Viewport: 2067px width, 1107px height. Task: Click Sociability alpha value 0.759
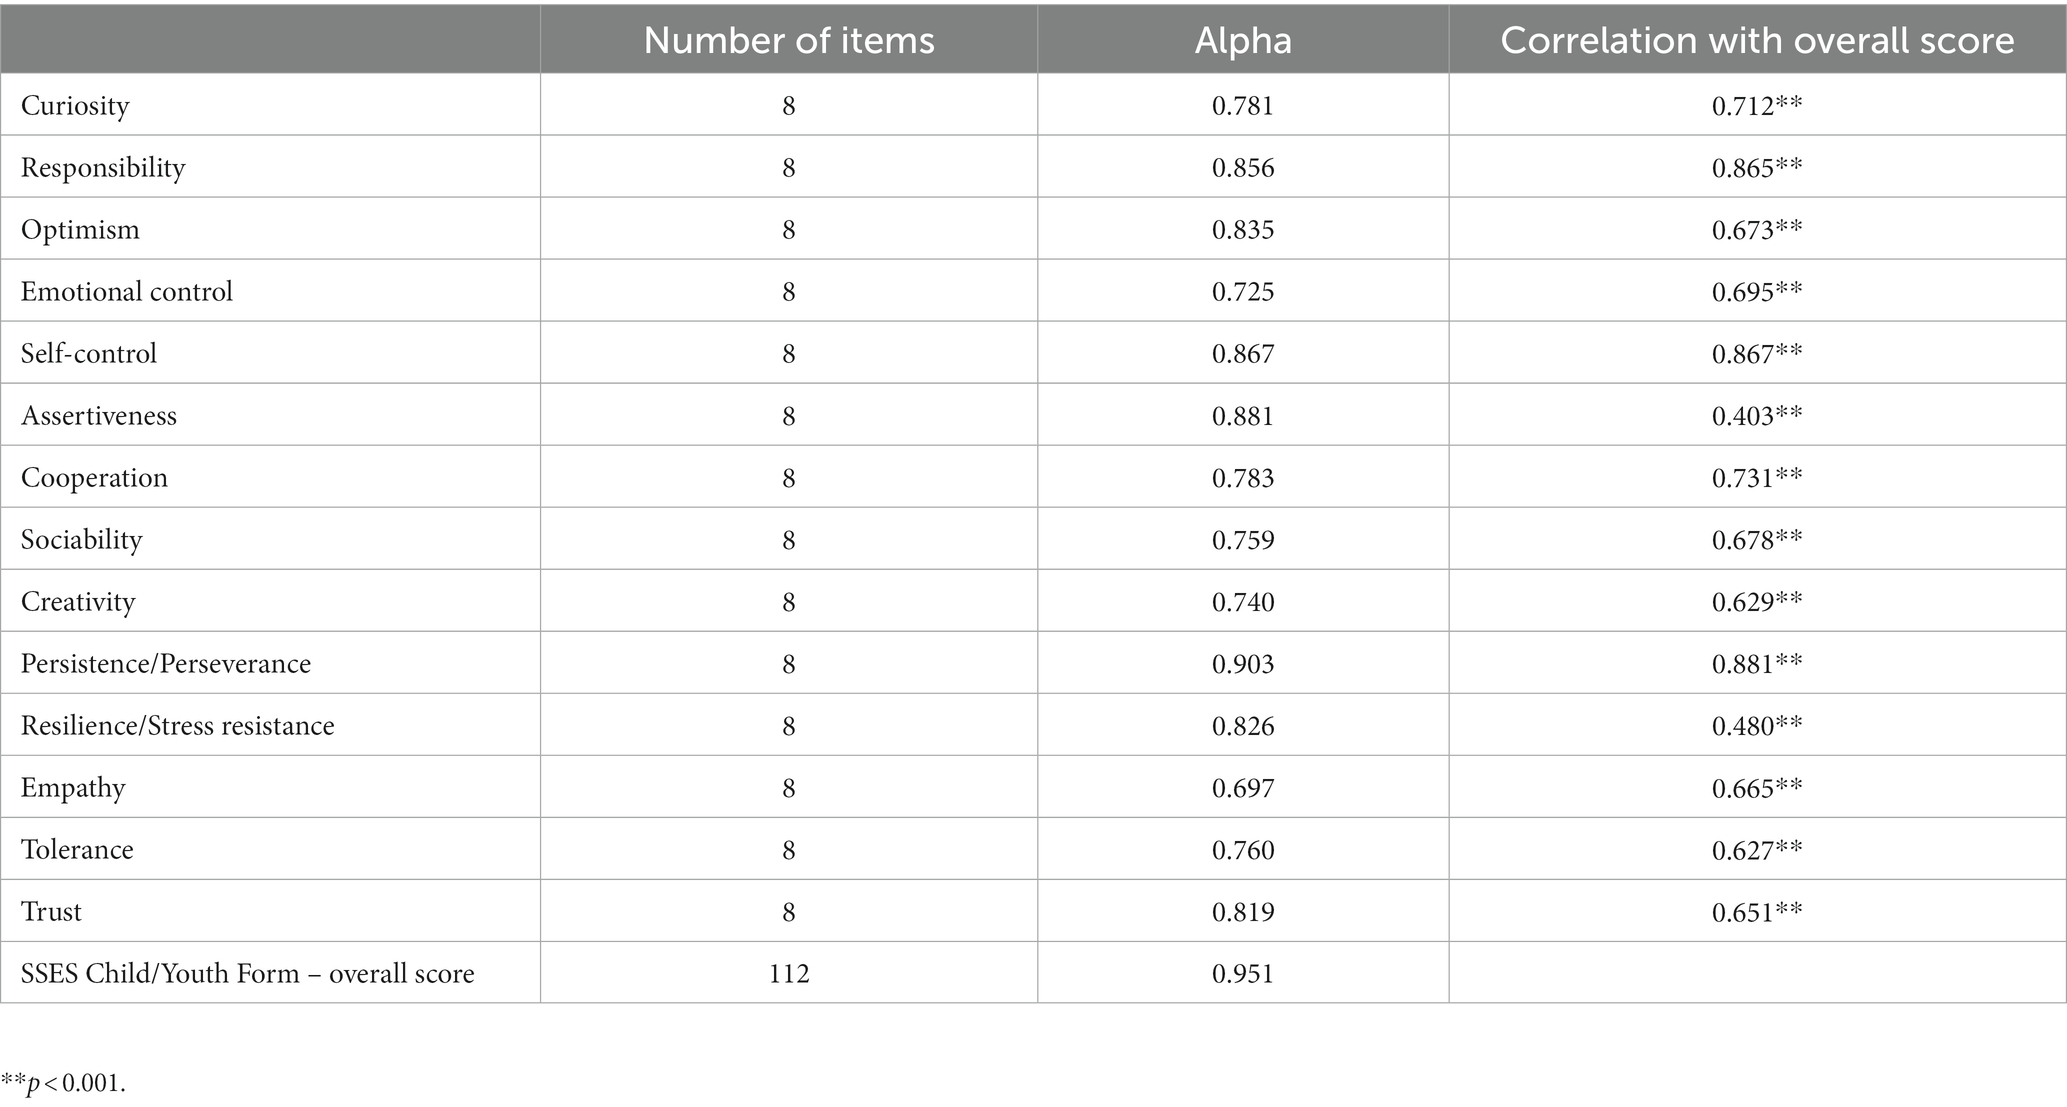coord(1243,540)
